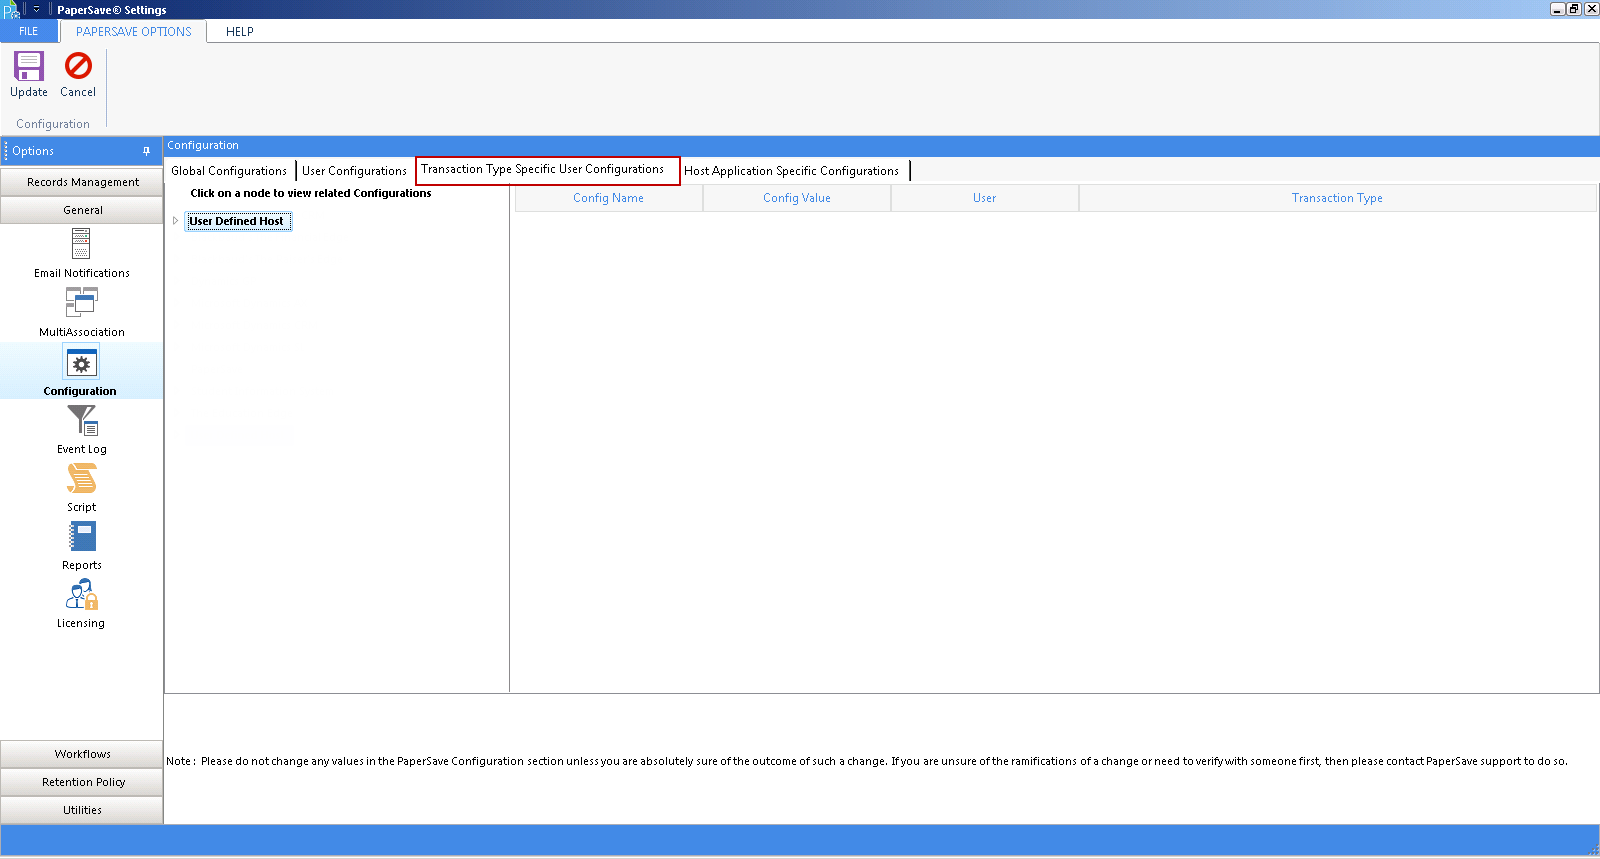Image resolution: width=1600 pixels, height=859 pixels.
Task: Sort by Config Name column header
Action: click(x=608, y=198)
